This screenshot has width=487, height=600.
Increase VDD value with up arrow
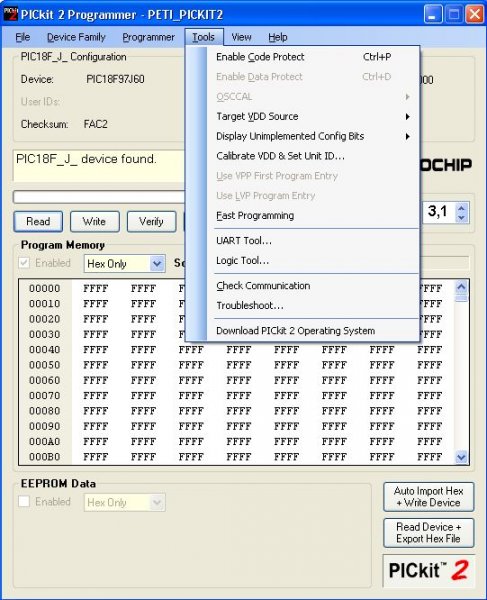tap(462, 209)
